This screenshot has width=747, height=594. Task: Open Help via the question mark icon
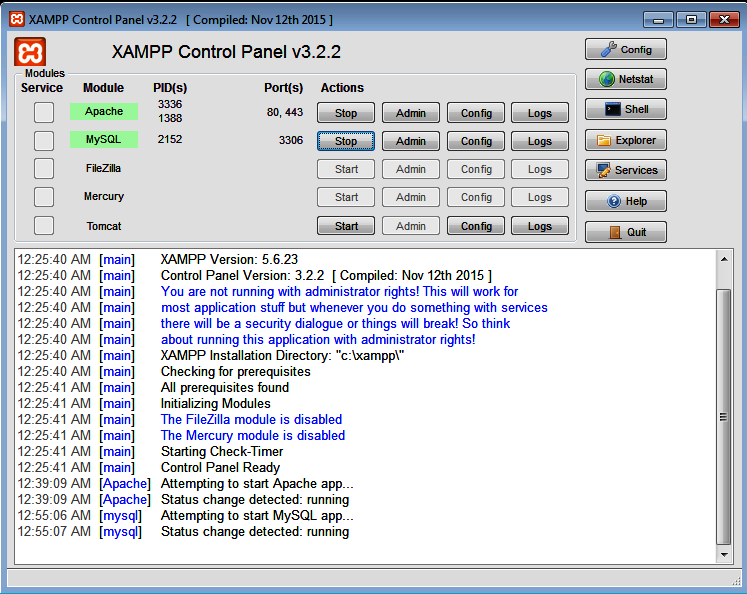coord(625,201)
